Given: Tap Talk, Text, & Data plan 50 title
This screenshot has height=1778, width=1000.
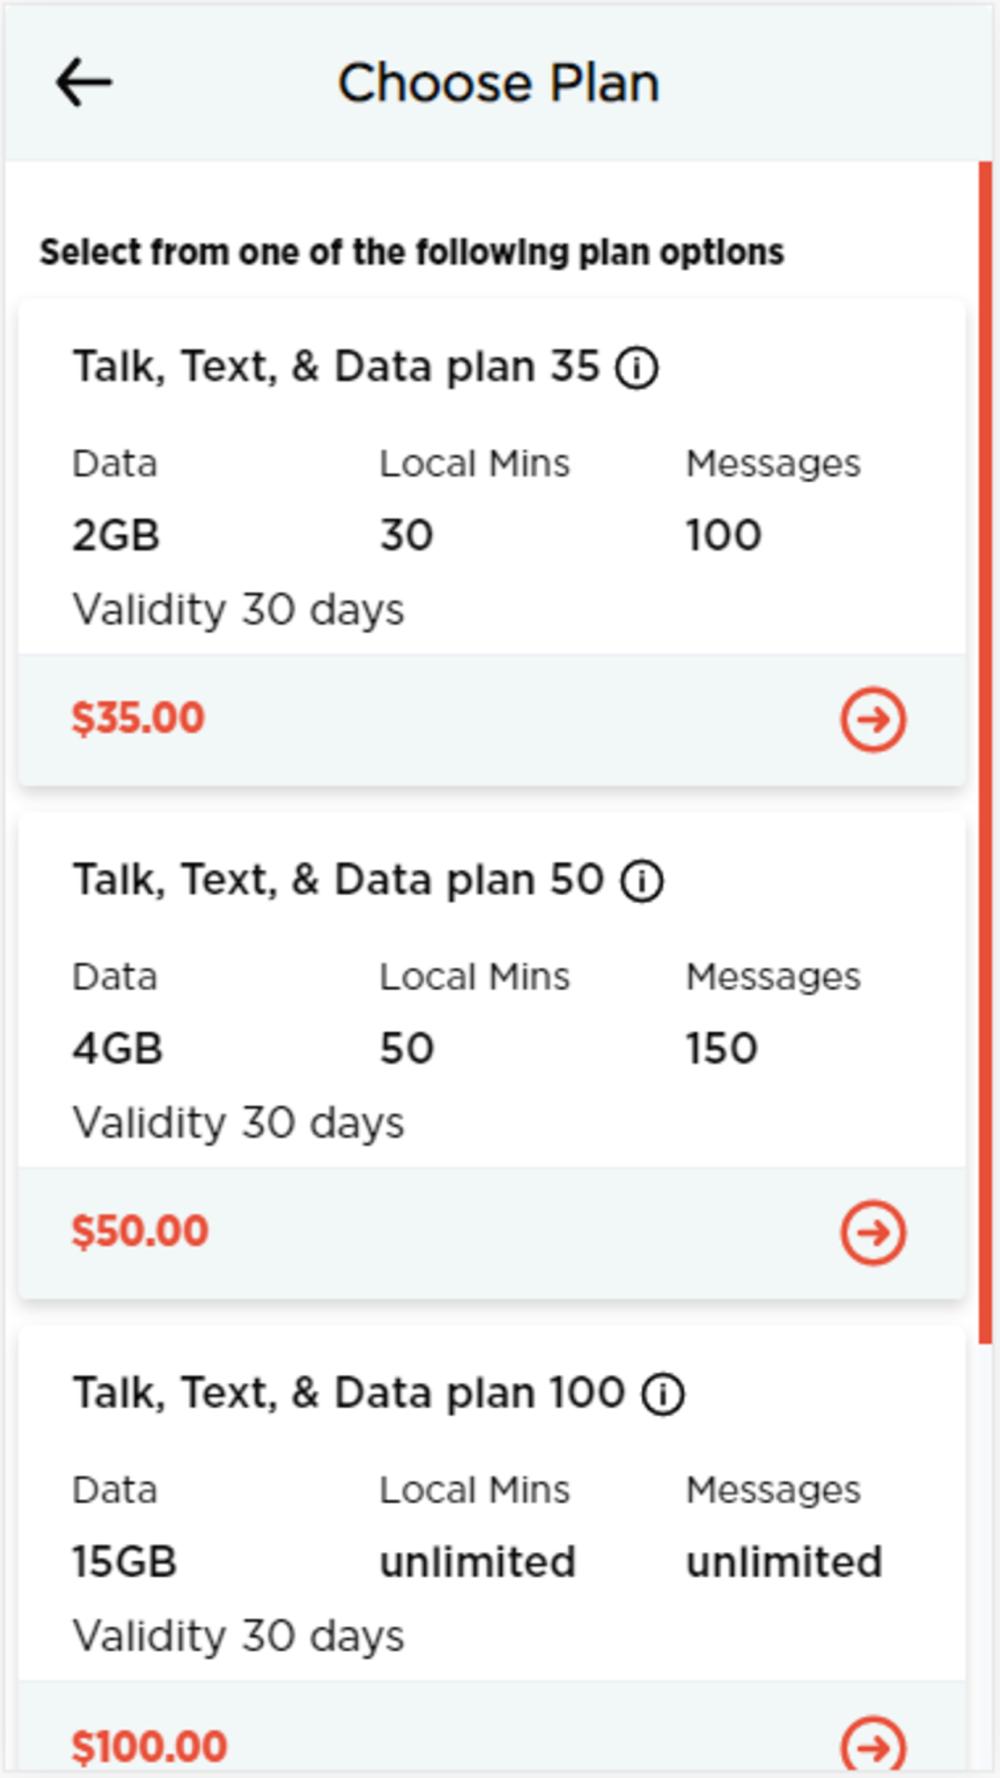Looking at the screenshot, I should click(338, 880).
